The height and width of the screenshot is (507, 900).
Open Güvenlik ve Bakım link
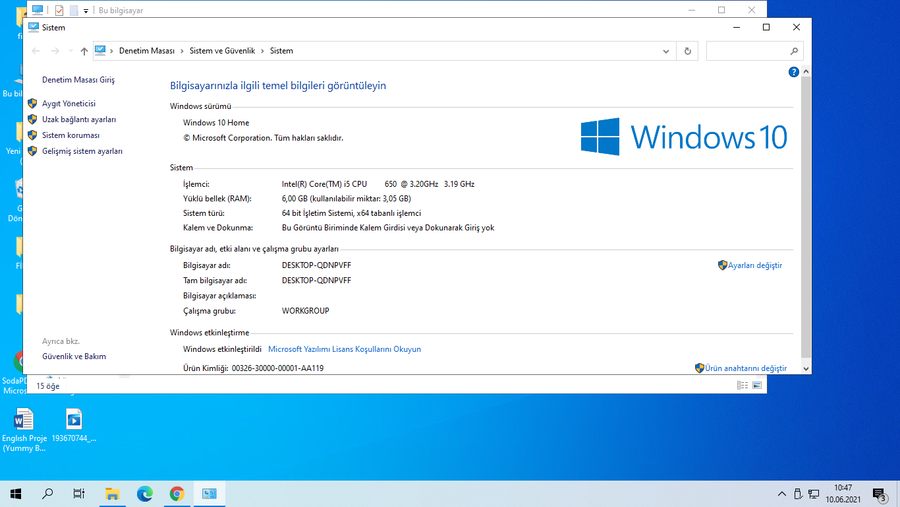pyautogui.click(x=74, y=357)
